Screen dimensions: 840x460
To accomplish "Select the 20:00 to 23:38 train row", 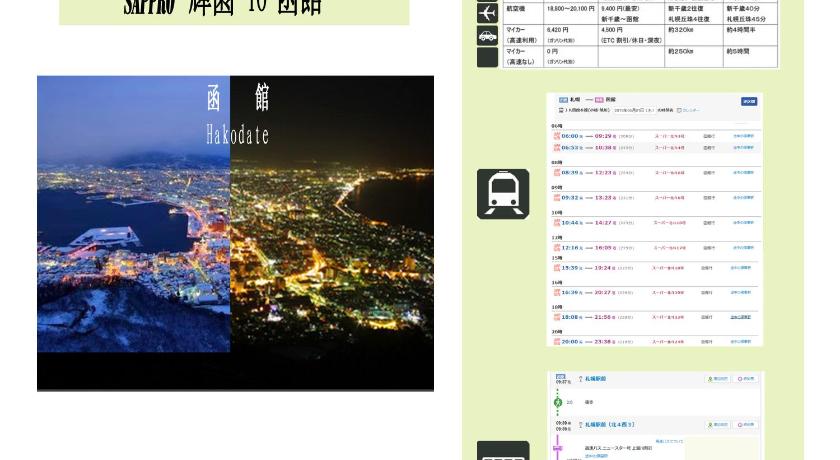I will coord(656,341).
